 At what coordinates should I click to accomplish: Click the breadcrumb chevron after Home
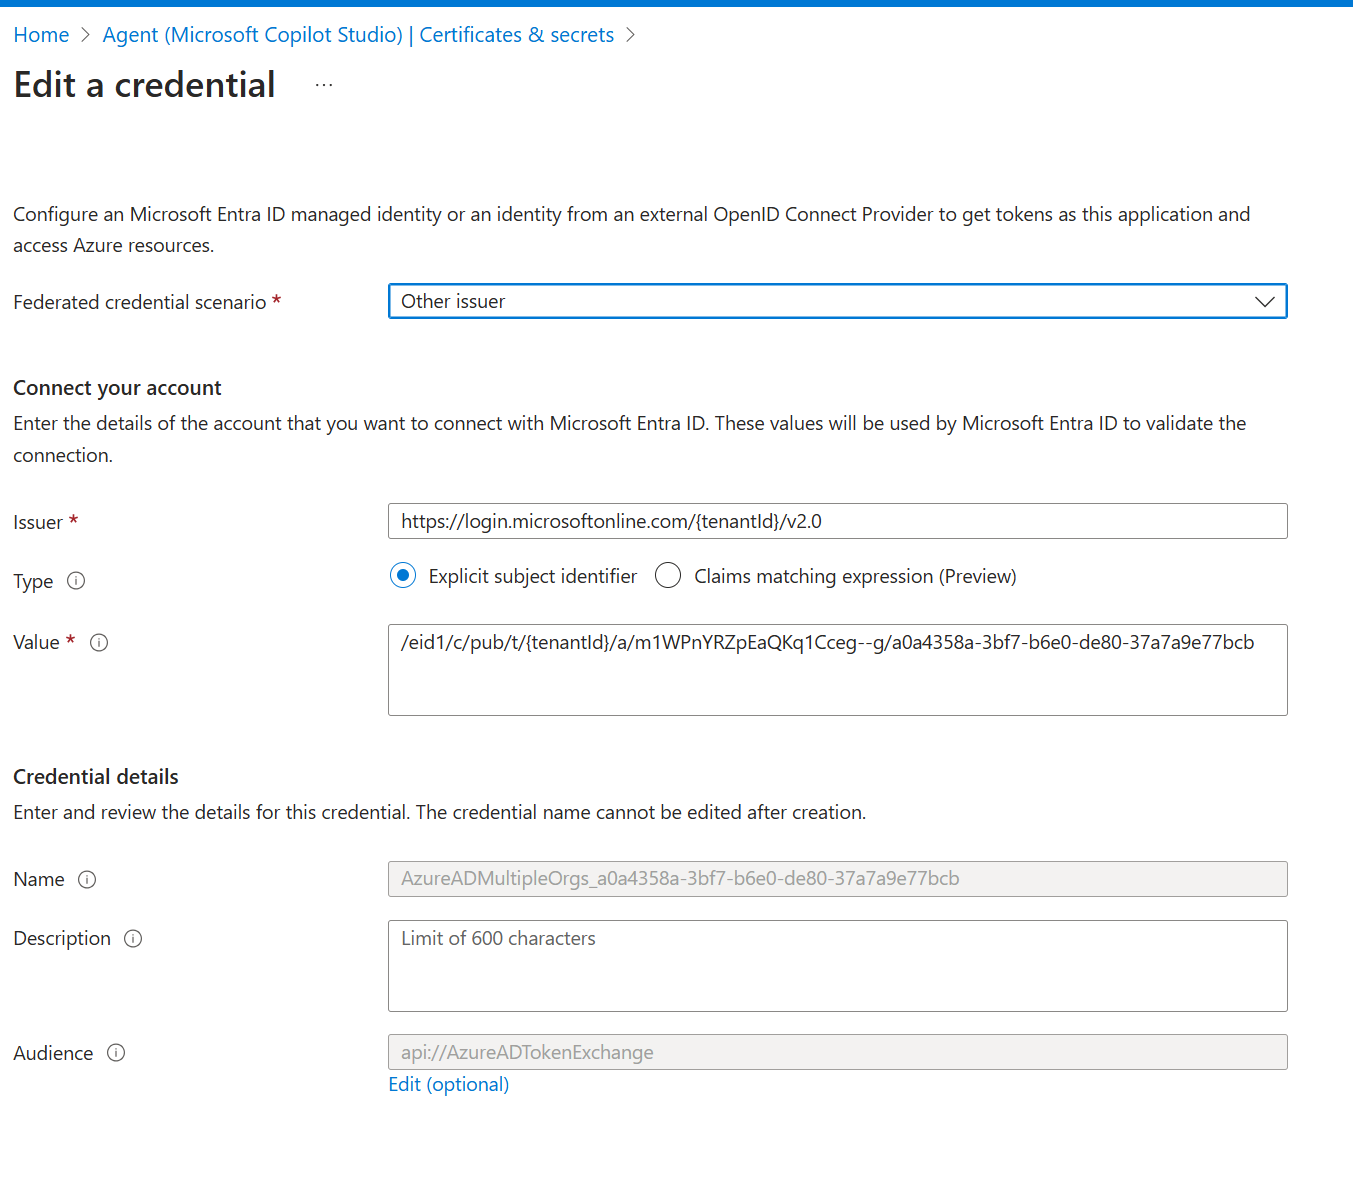86,35
